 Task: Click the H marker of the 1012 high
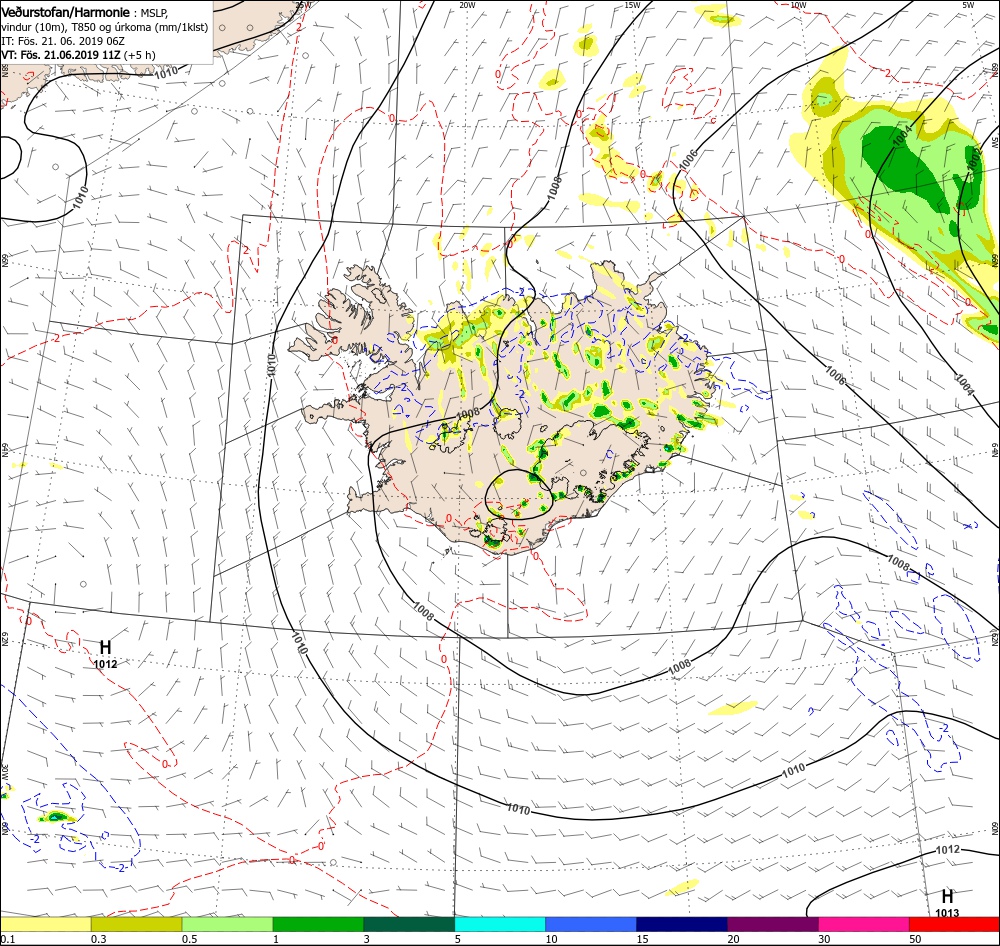pyautogui.click(x=105, y=647)
